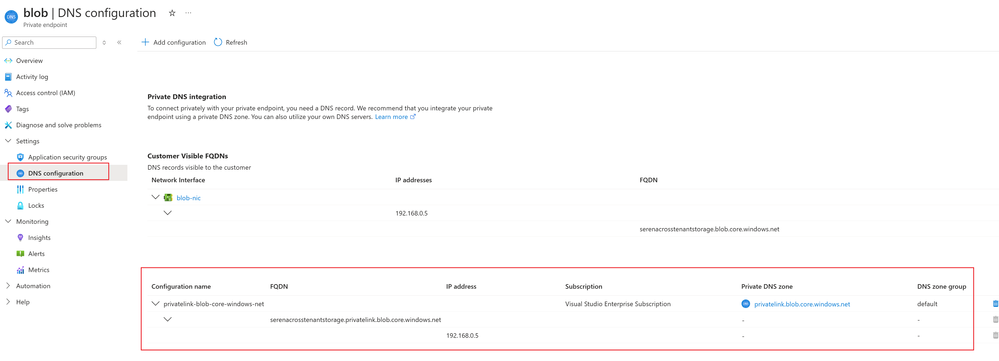Open privatelink.blob.core.windows.net DNS zone link
Image resolution: width=999 pixels, height=361 pixels.
tap(802, 304)
